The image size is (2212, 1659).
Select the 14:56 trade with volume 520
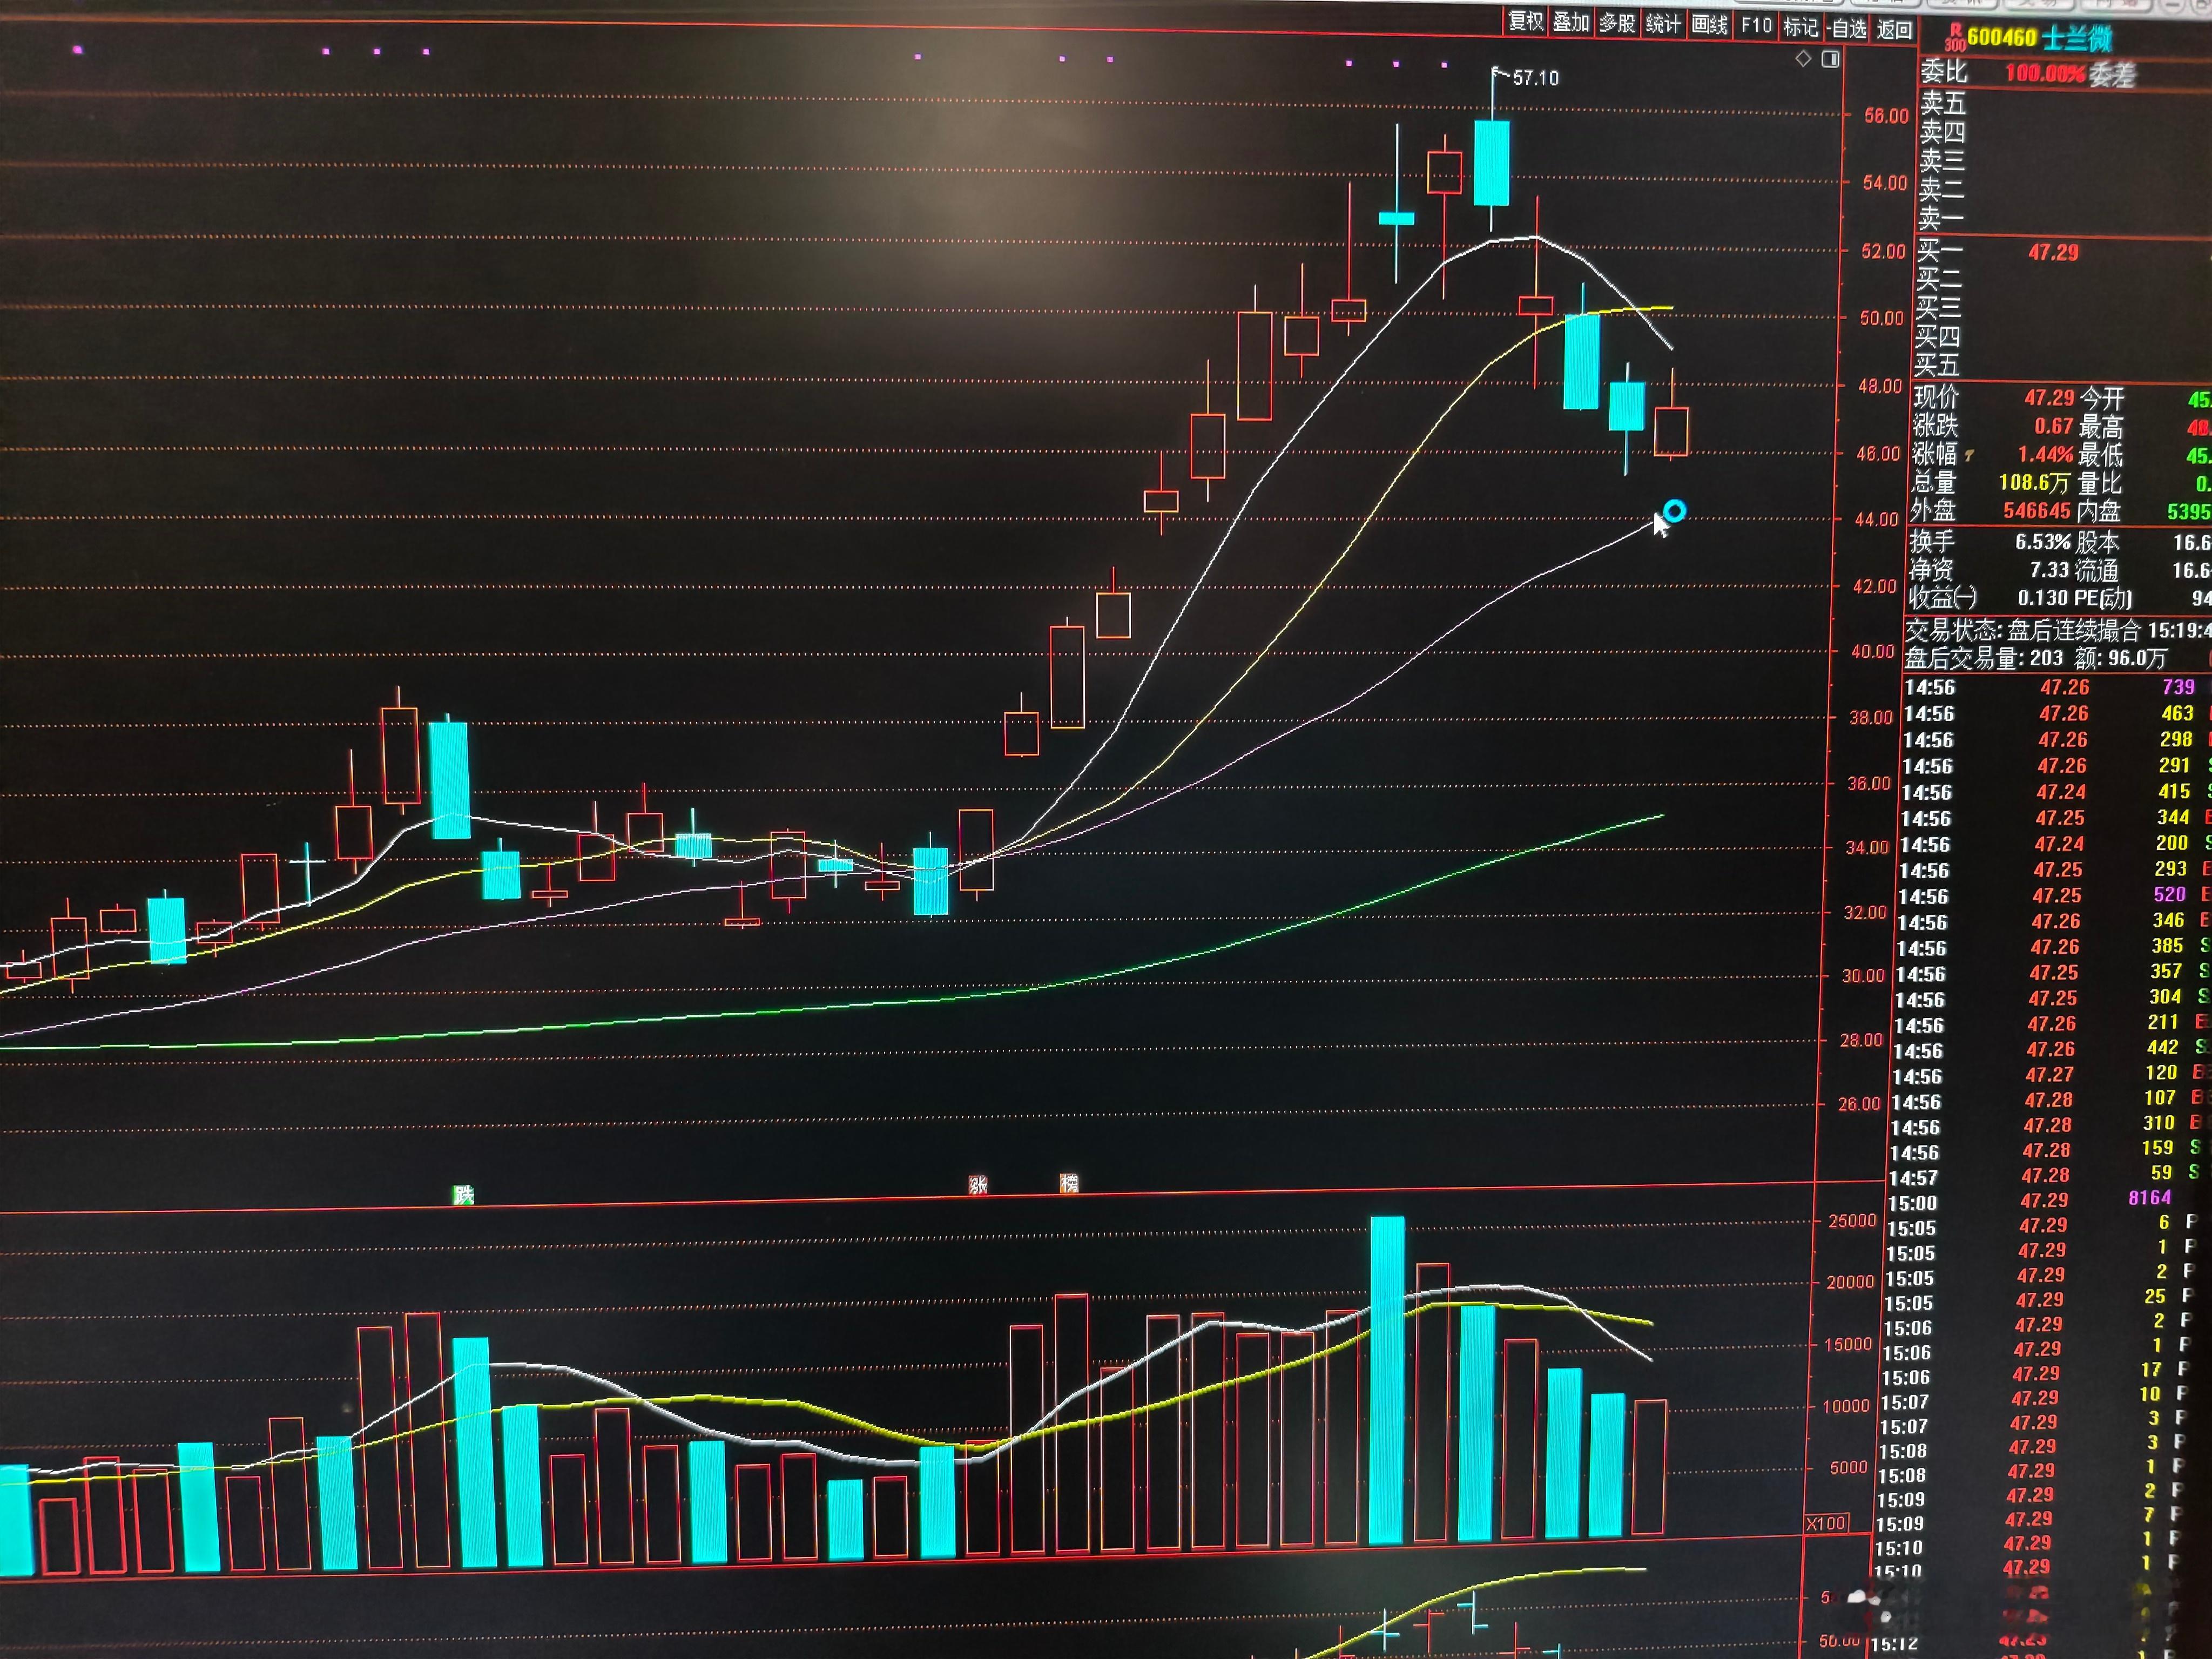click(2053, 895)
